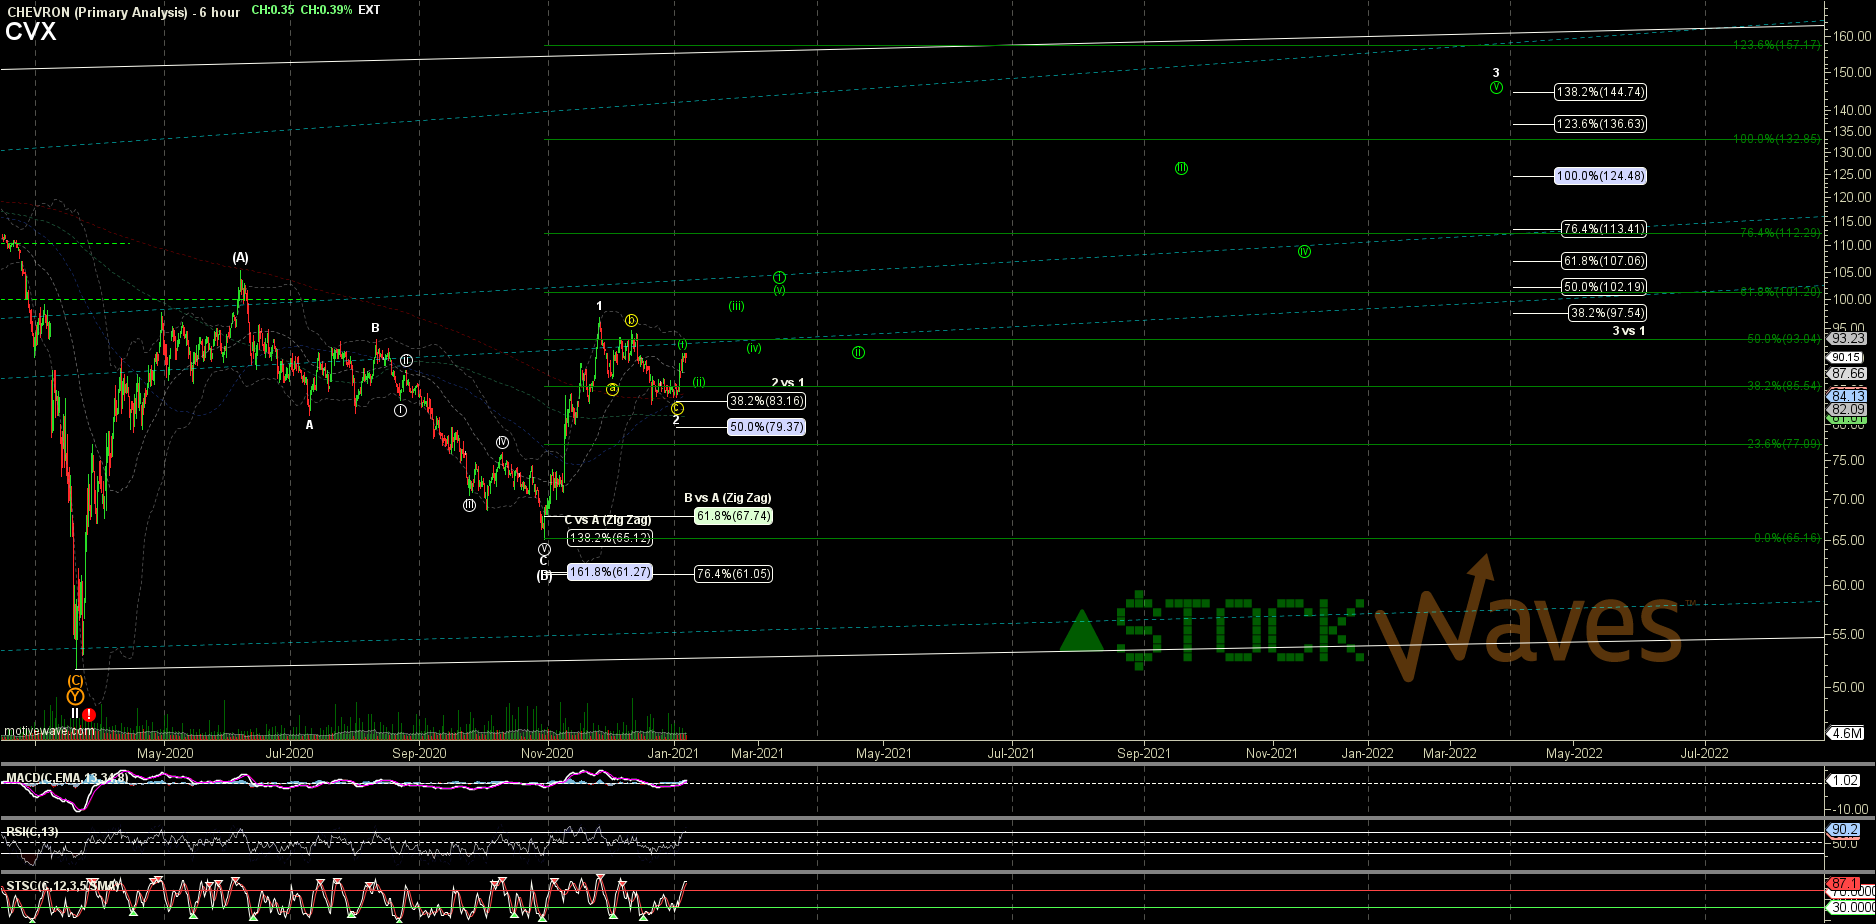Click the 4.6M volume tag
1876x924 pixels.
[x=1846, y=733]
